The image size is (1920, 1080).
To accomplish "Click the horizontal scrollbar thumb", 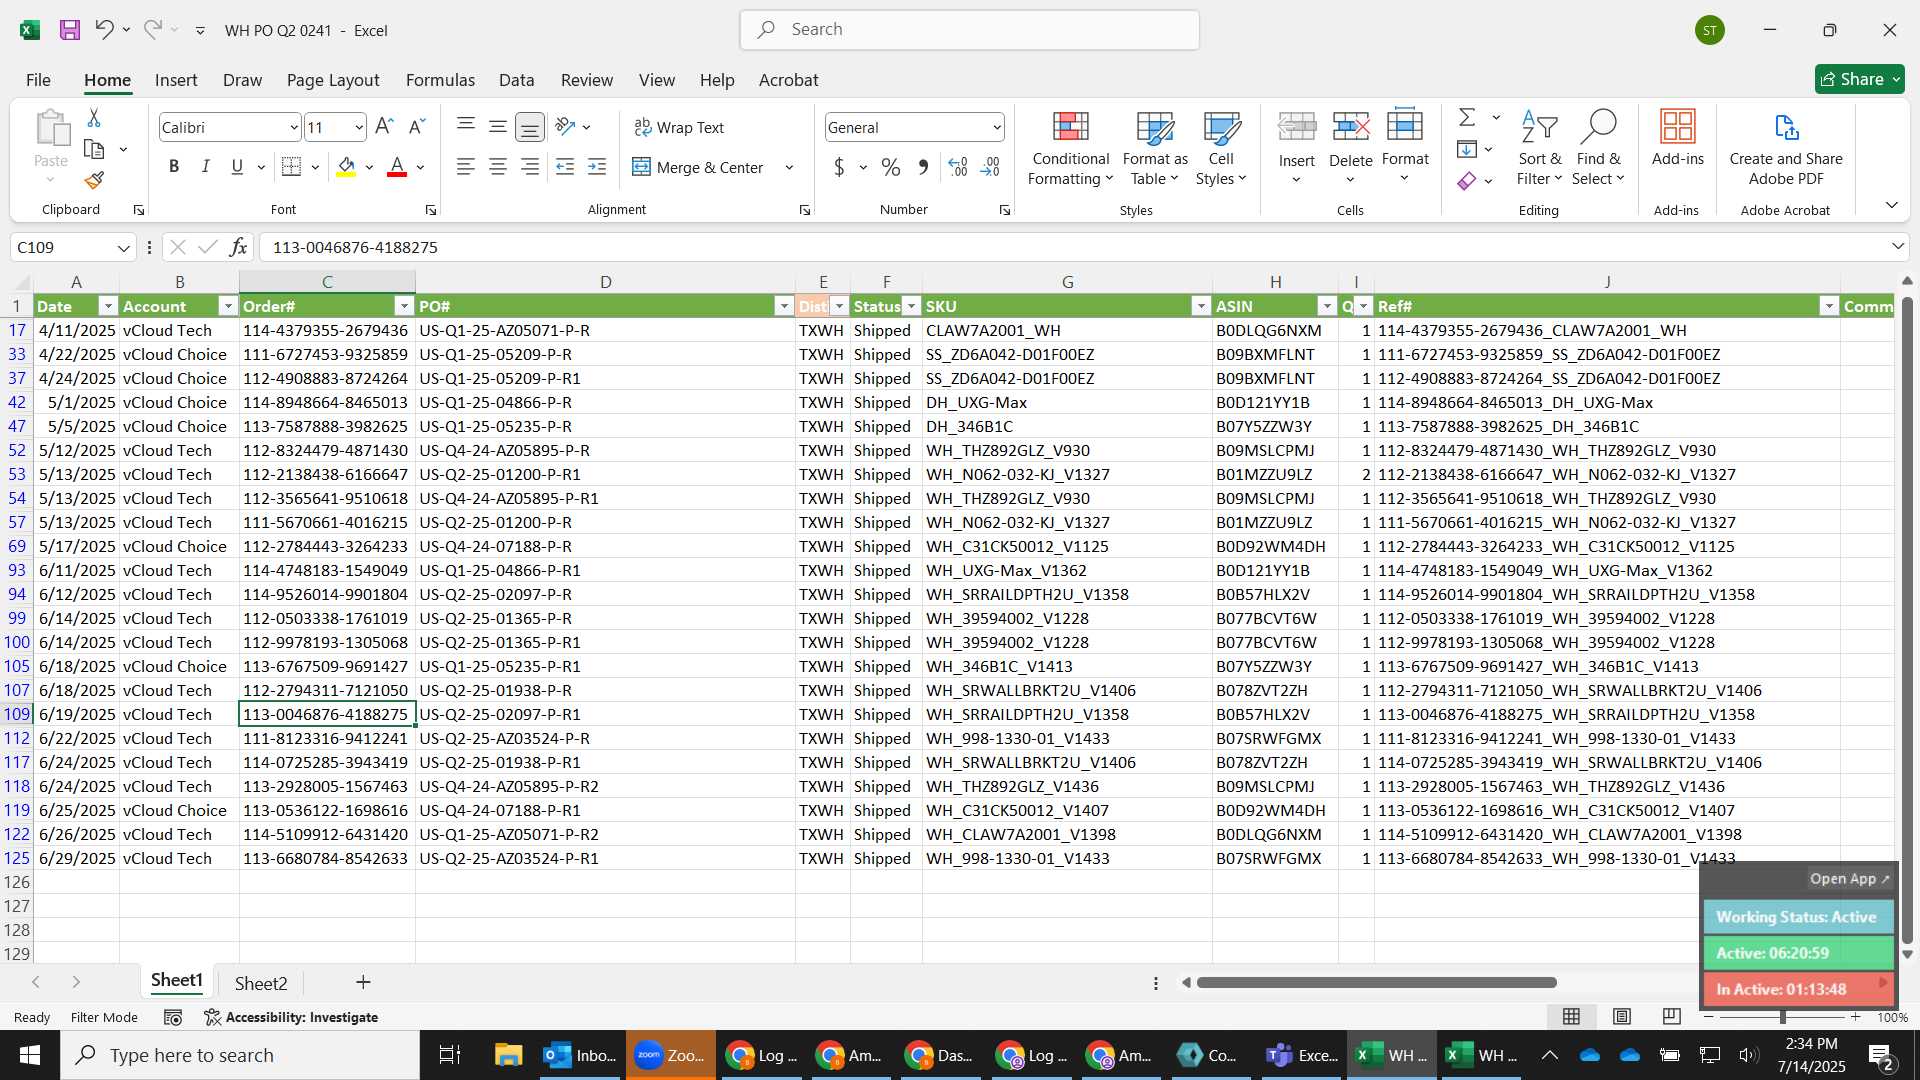I will [x=1376, y=983].
